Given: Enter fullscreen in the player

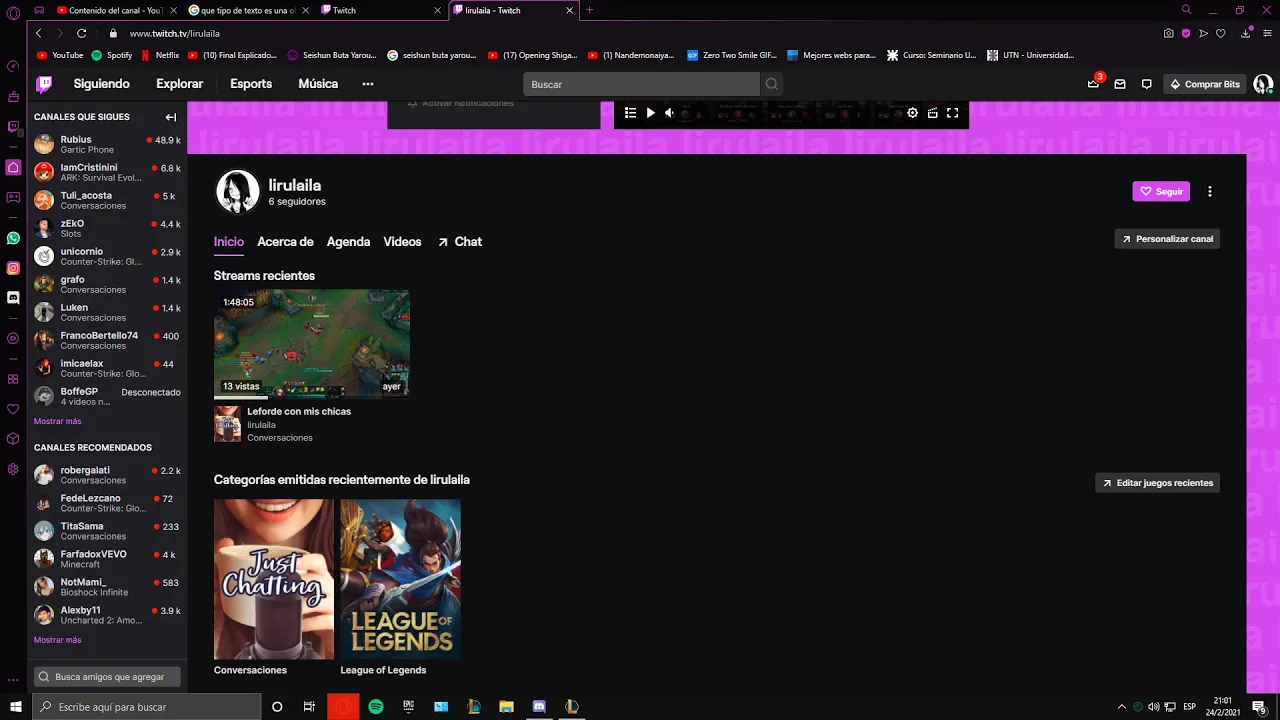Looking at the screenshot, I should (953, 113).
